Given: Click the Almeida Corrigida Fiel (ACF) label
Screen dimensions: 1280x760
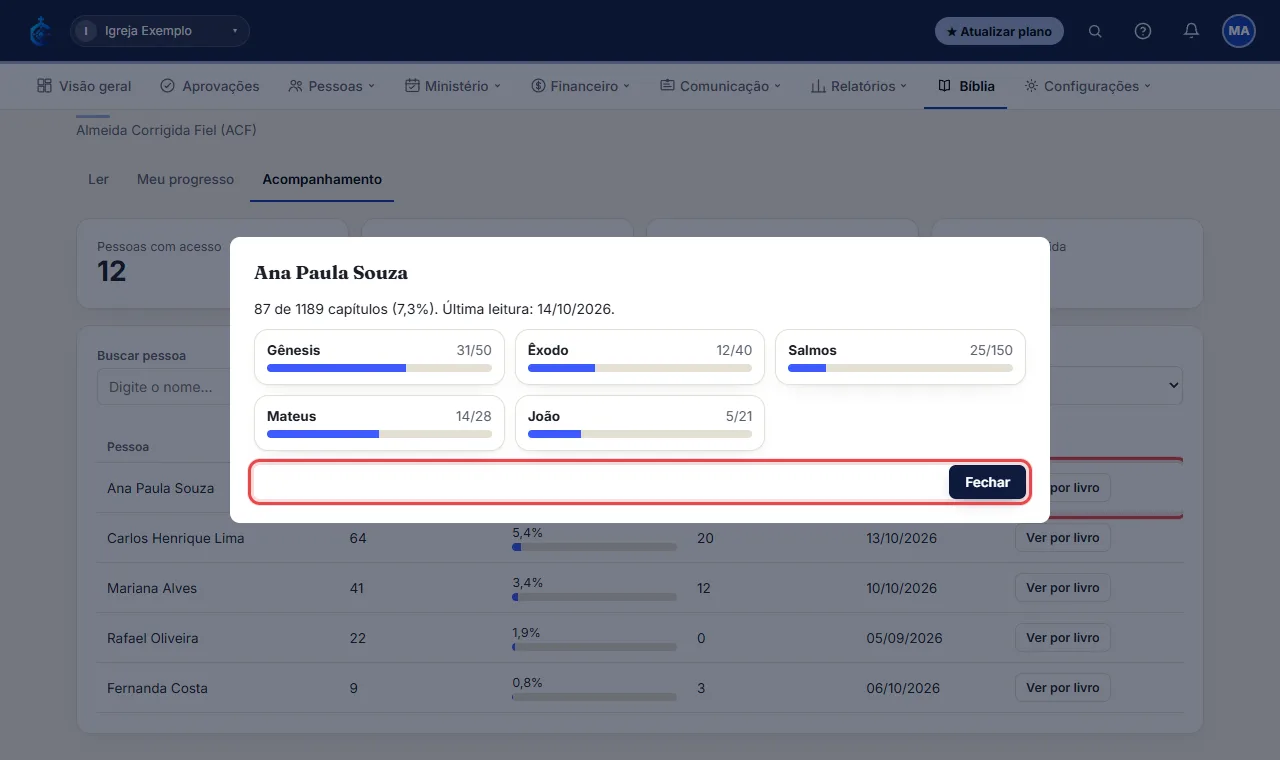Looking at the screenshot, I should pyautogui.click(x=167, y=130).
